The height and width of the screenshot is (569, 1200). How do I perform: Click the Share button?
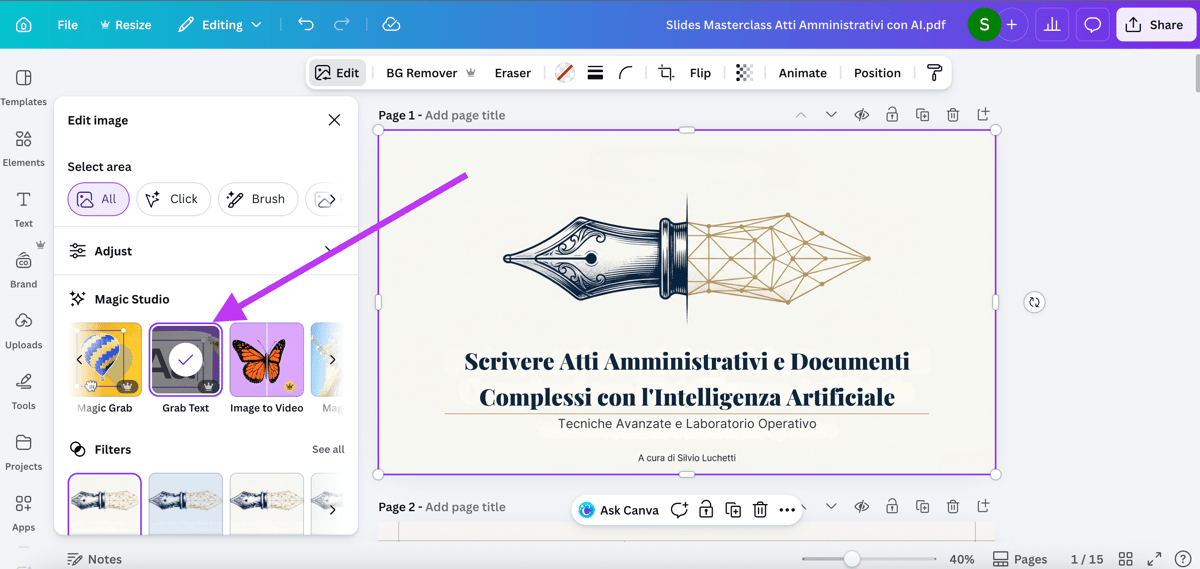pos(1155,25)
